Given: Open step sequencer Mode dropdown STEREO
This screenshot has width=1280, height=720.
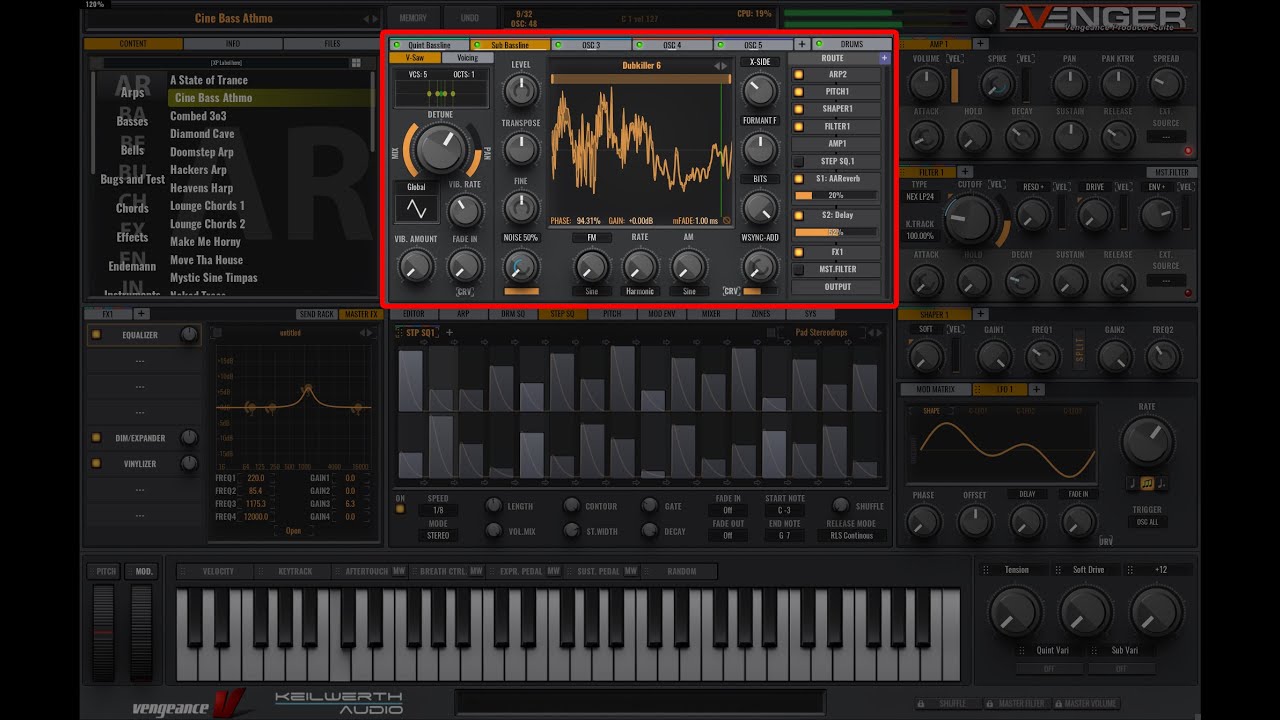Looking at the screenshot, I should 438,536.
